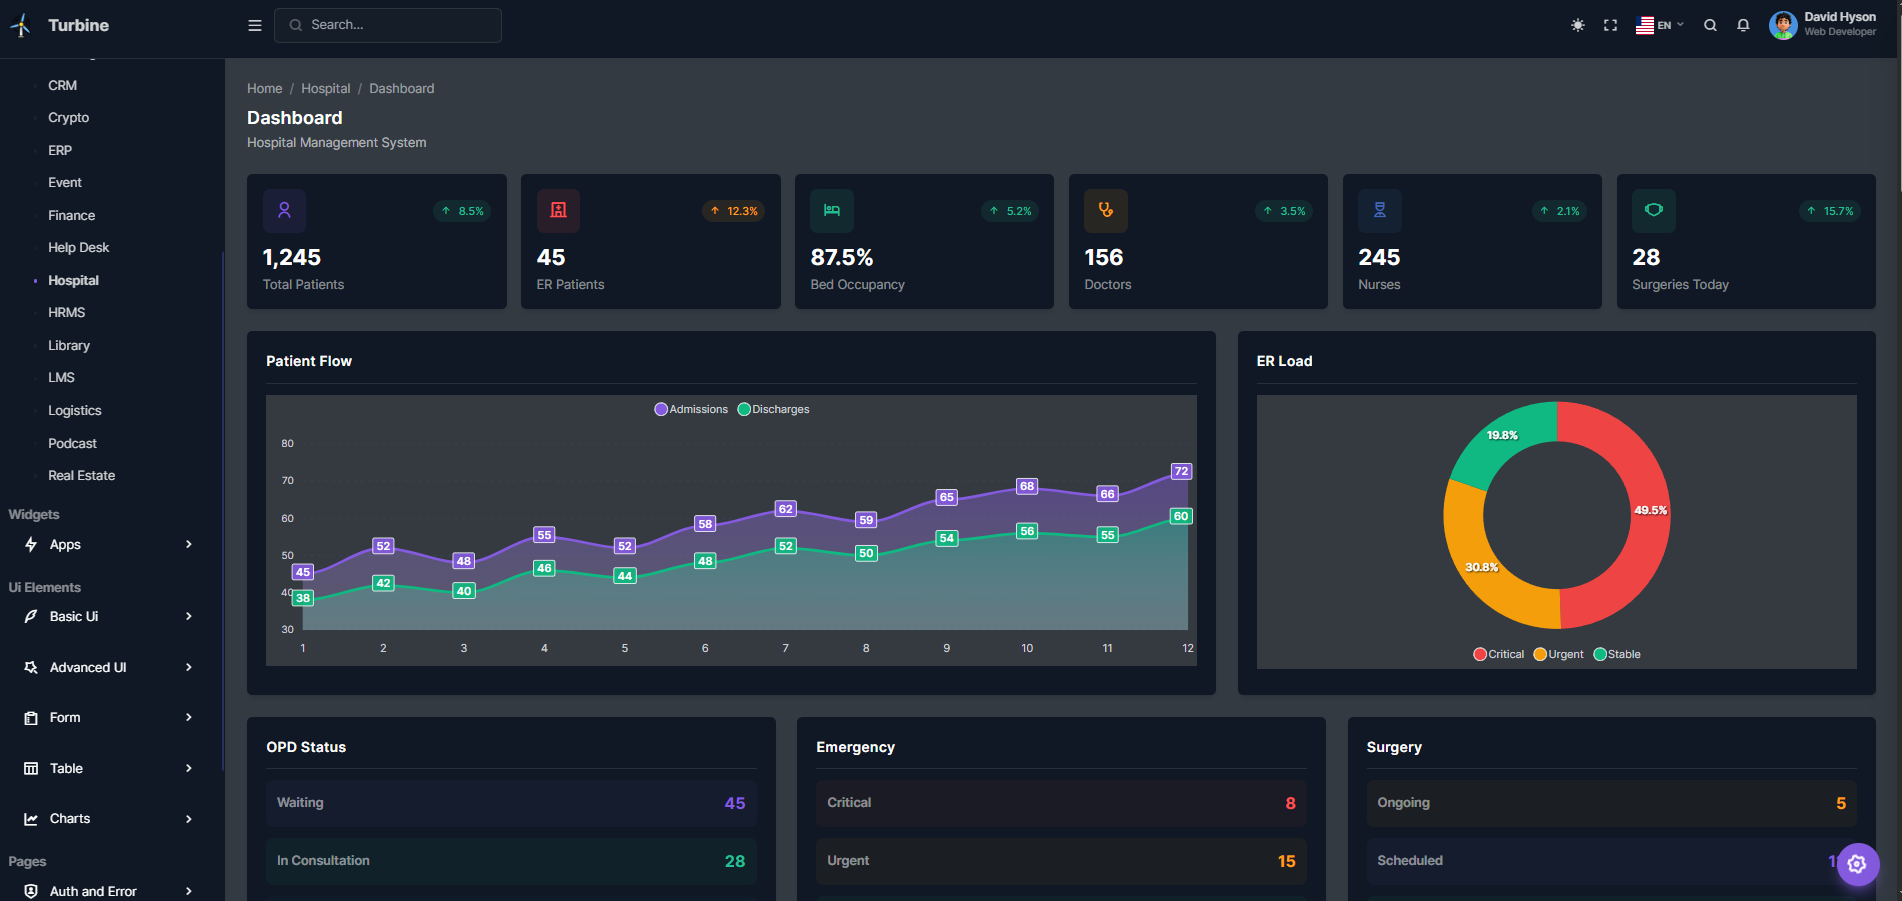Expand the Charts sidebar section

click(x=70, y=818)
